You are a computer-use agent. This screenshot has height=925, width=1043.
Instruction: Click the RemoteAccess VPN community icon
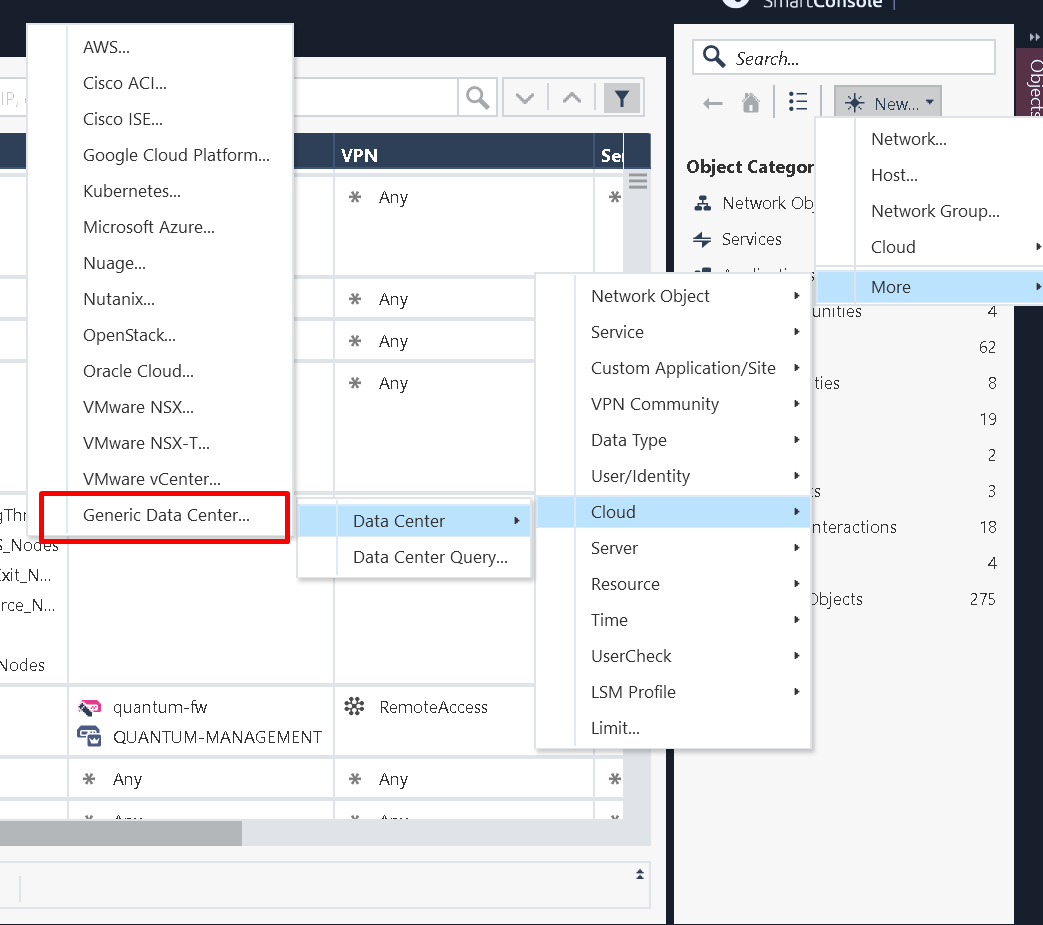click(355, 706)
